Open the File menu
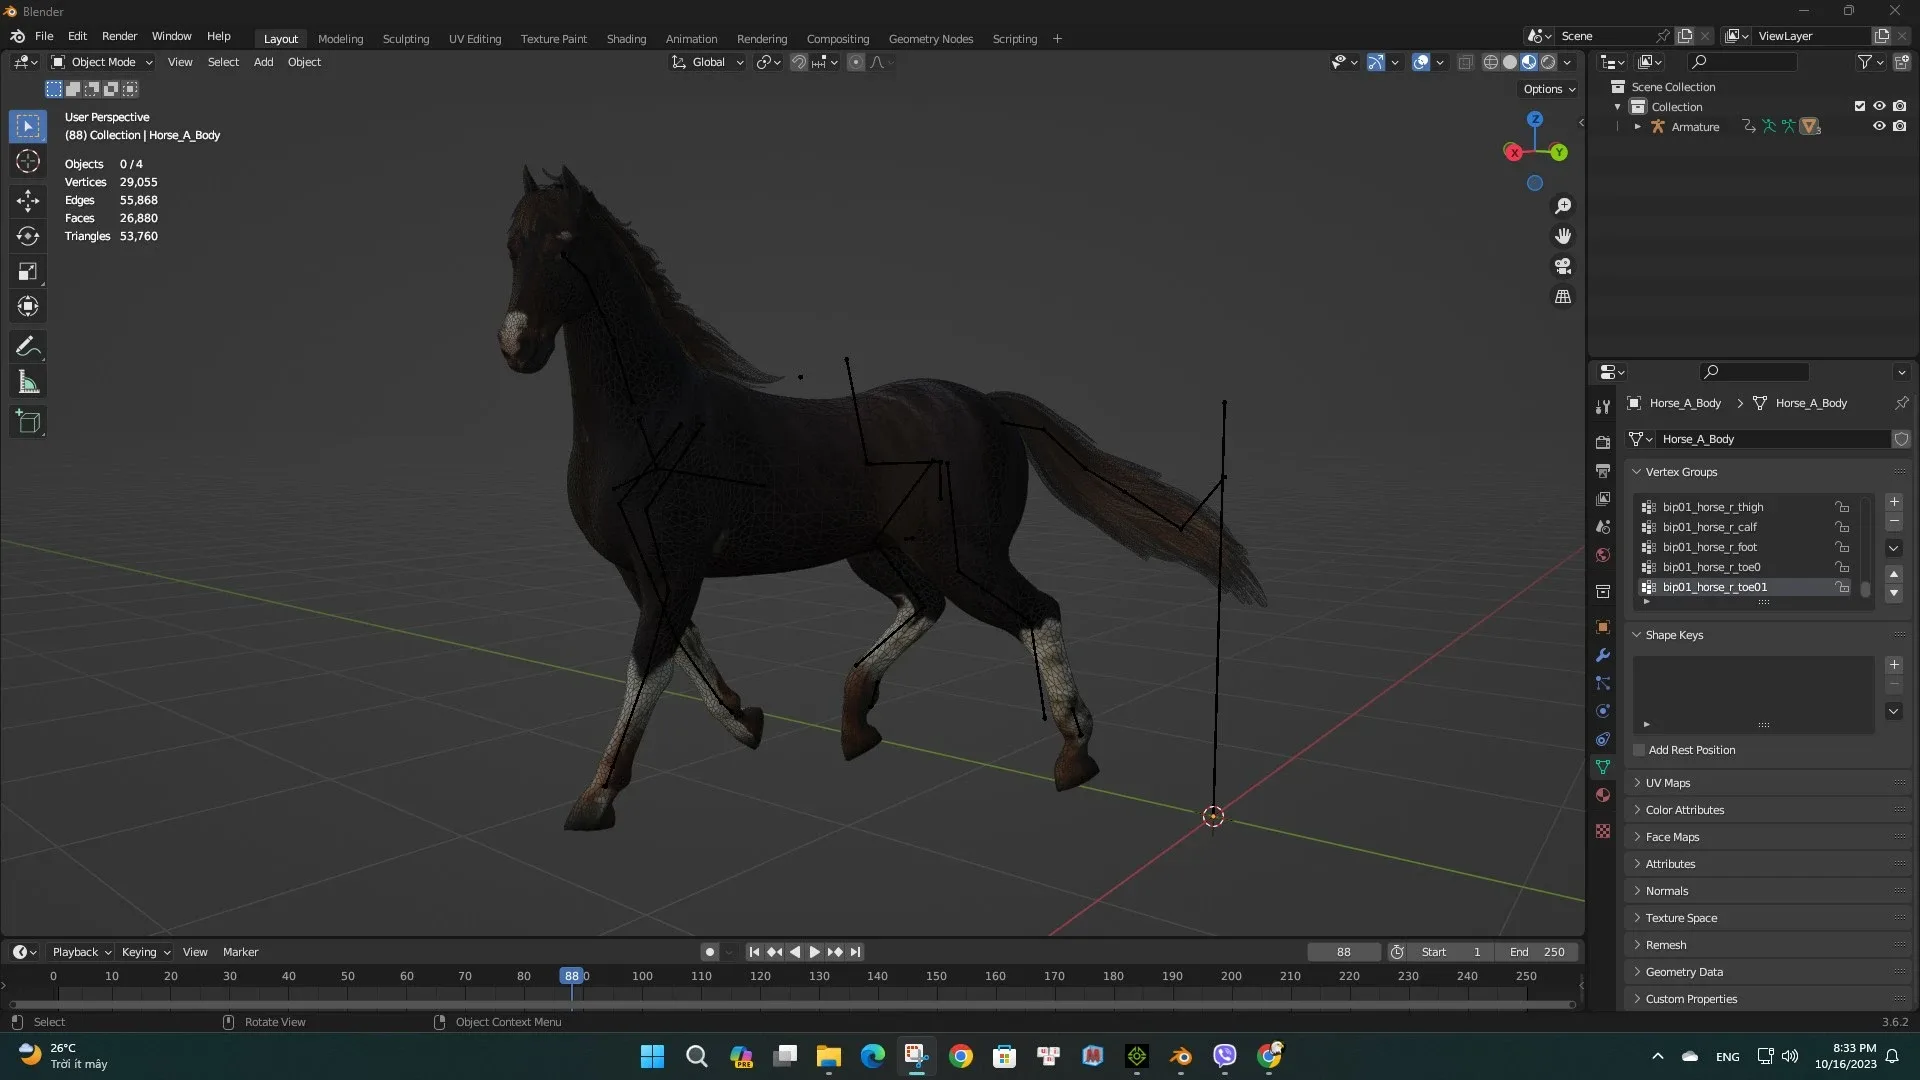The height and width of the screenshot is (1080, 1920). [44, 36]
